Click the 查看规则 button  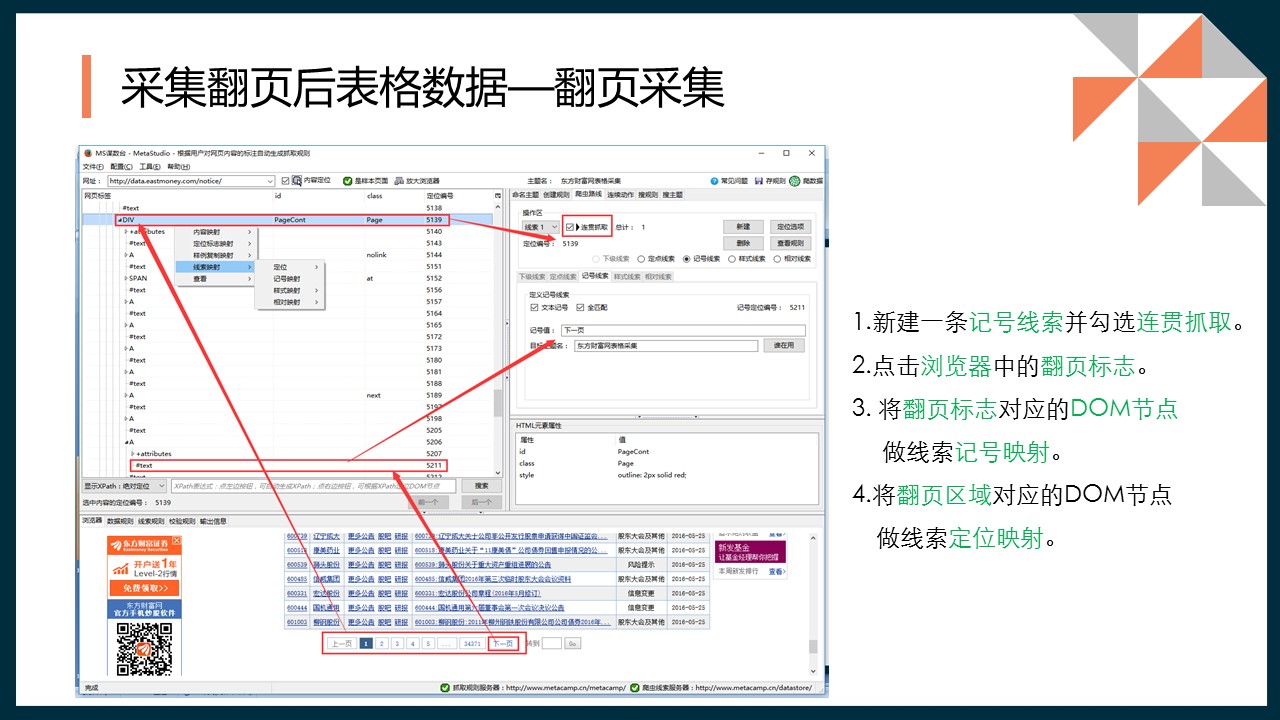coord(790,243)
